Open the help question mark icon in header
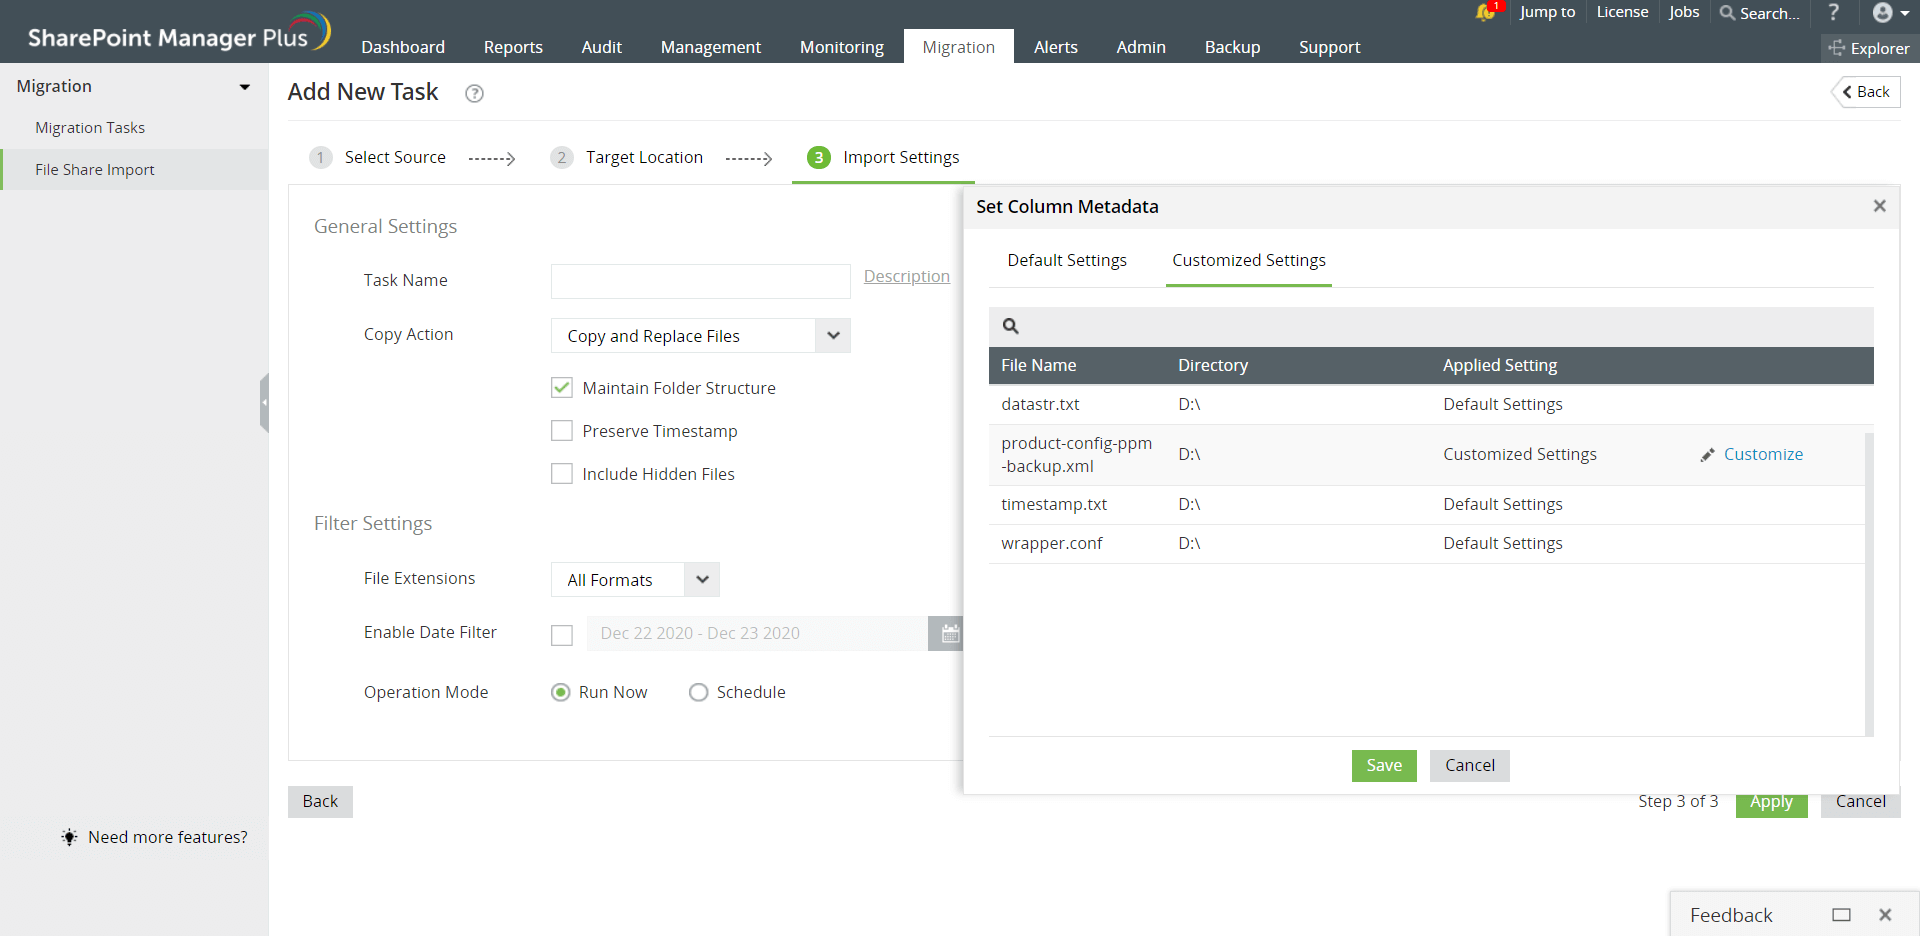Screen dimensions: 1920x936 (1833, 12)
